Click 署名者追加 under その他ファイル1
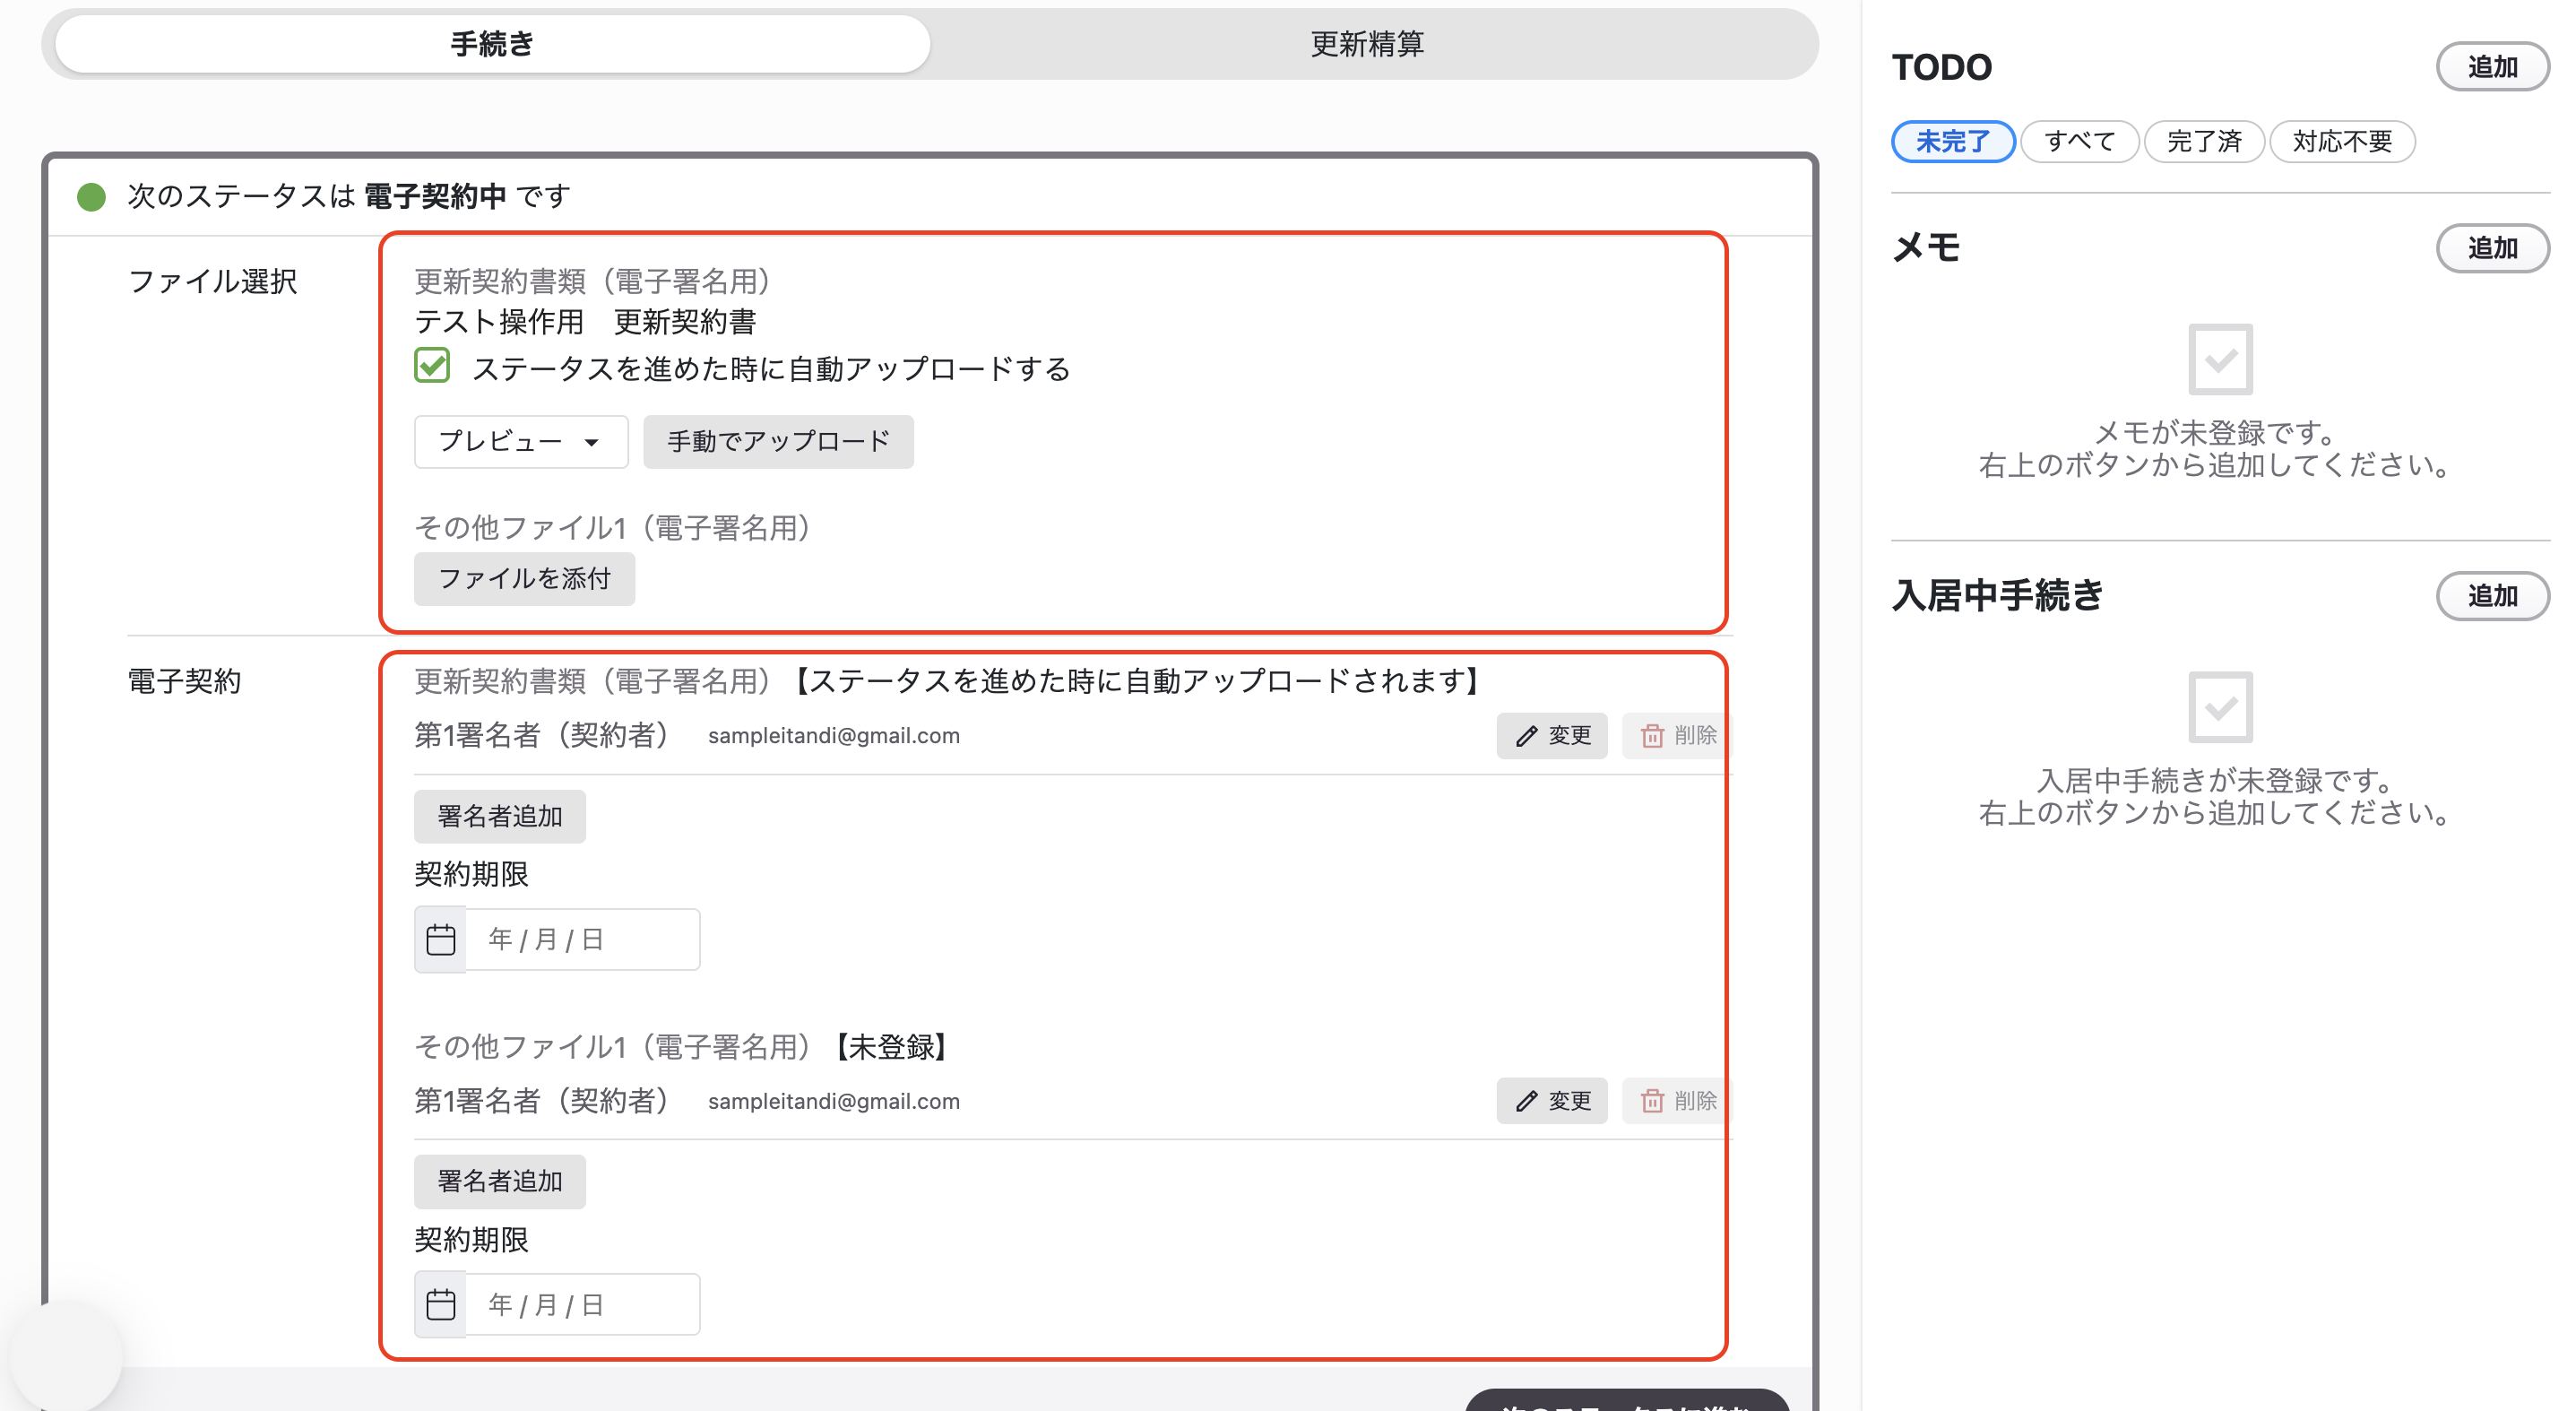The width and height of the screenshot is (2576, 1411). [500, 1182]
